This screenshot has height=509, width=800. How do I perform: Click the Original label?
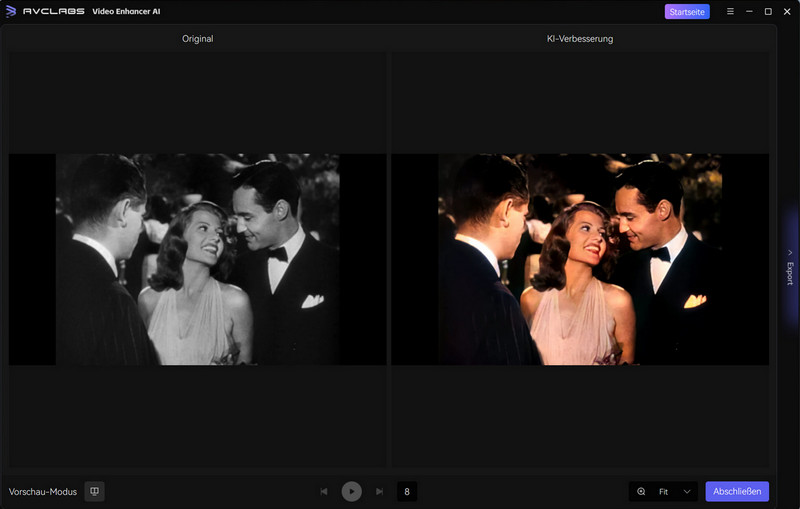click(x=197, y=39)
